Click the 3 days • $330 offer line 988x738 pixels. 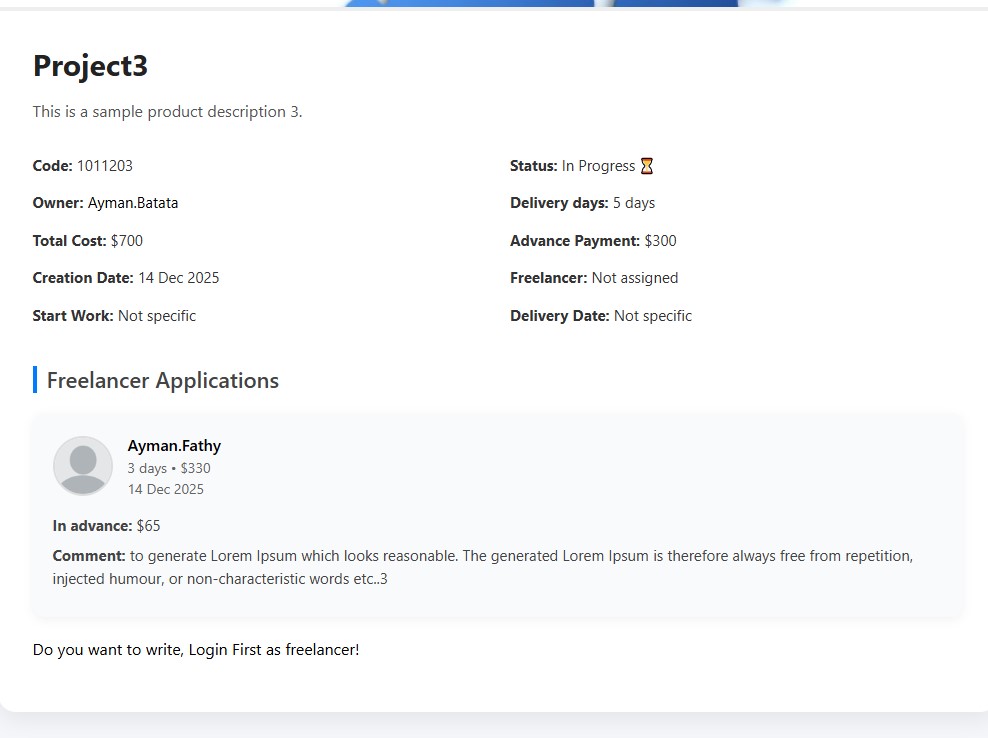tap(169, 468)
